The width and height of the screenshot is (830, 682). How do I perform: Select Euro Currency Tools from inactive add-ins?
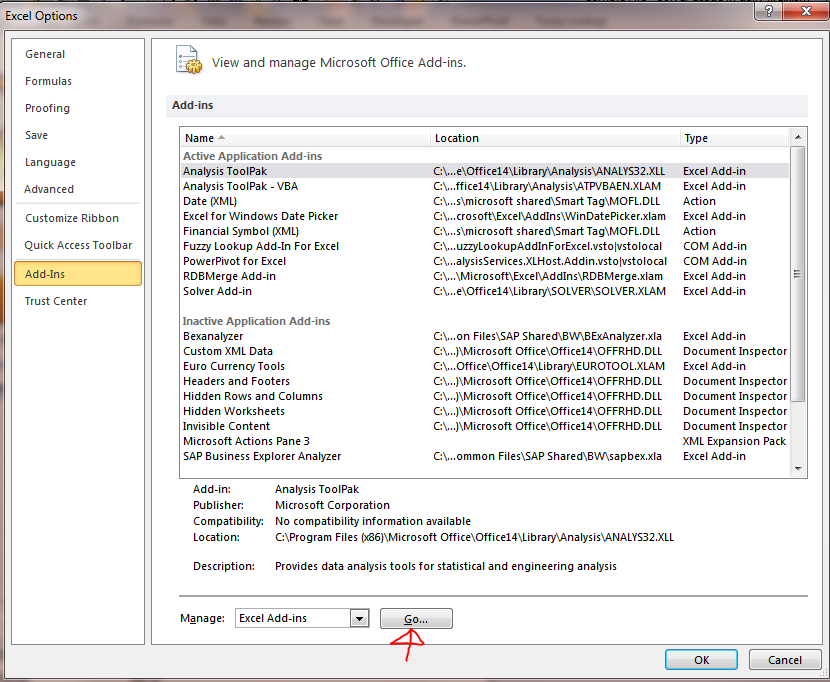point(233,366)
